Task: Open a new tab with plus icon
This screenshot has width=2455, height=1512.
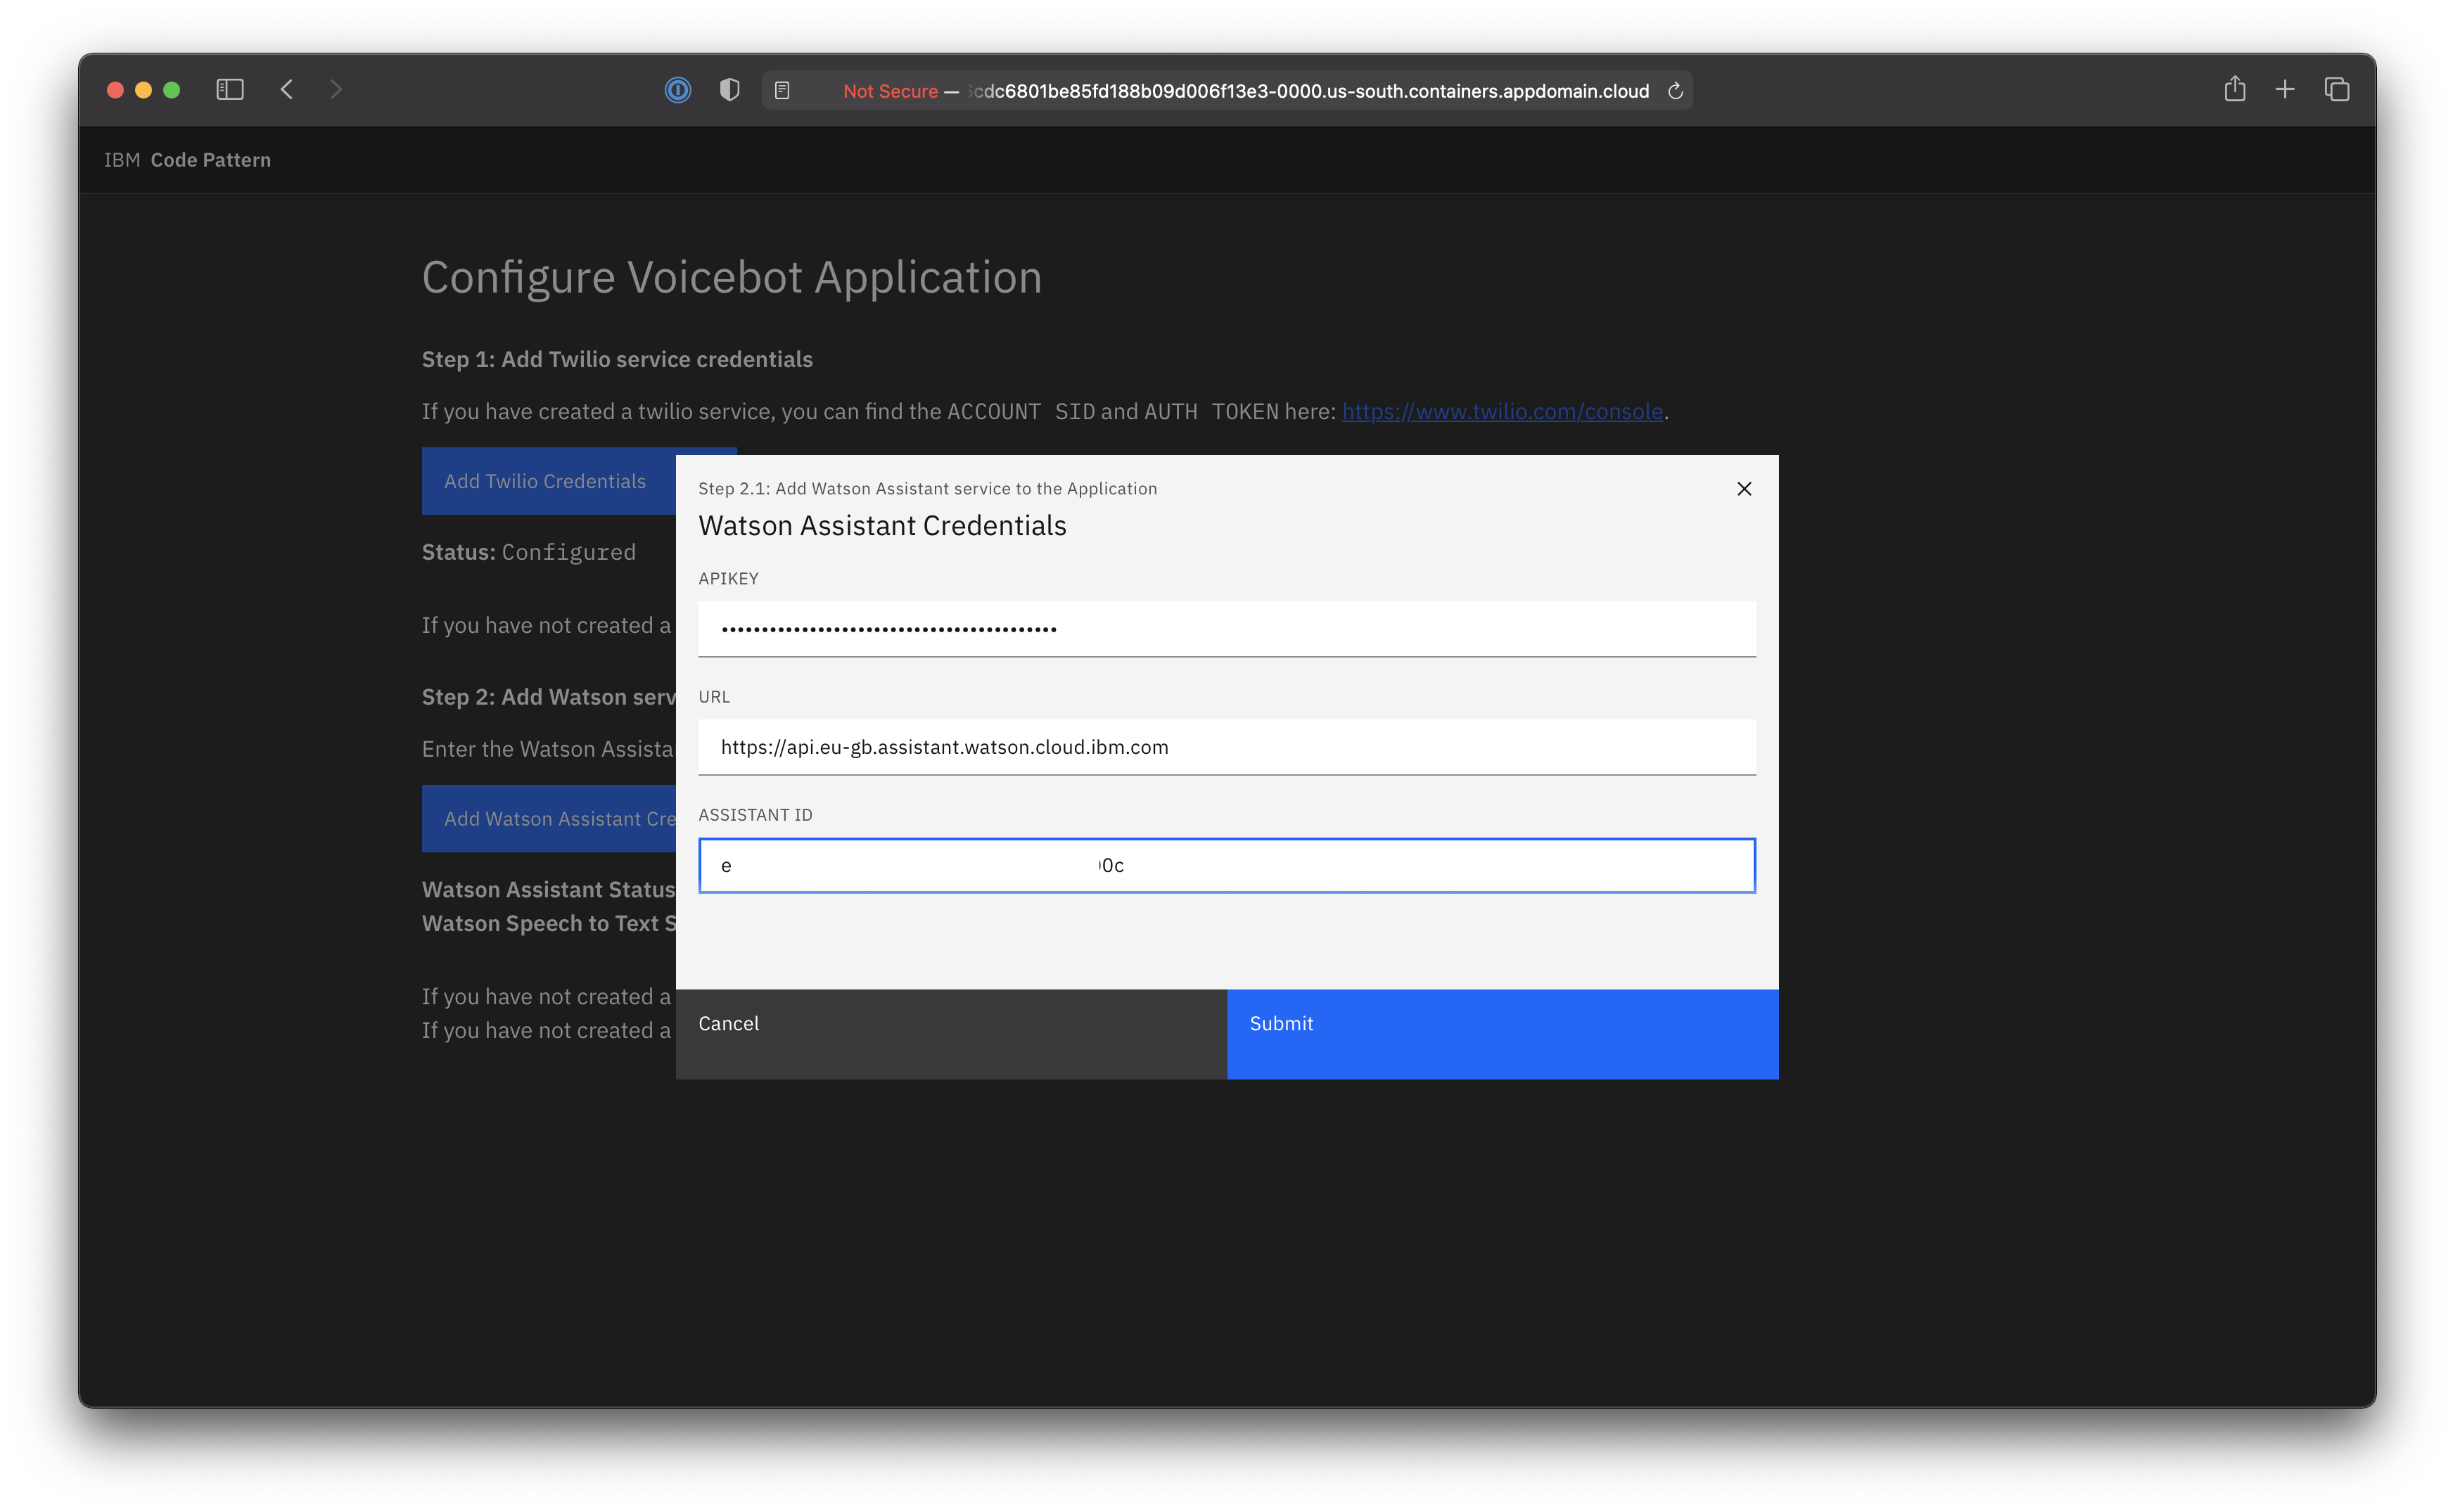Action: coord(2285,90)
